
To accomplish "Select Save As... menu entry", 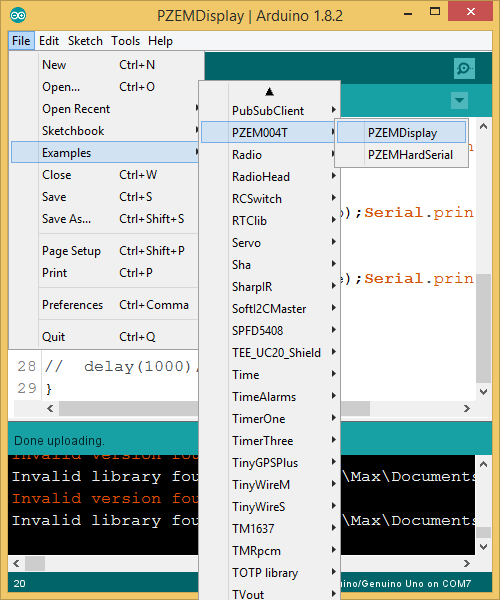I will [104, 219].
